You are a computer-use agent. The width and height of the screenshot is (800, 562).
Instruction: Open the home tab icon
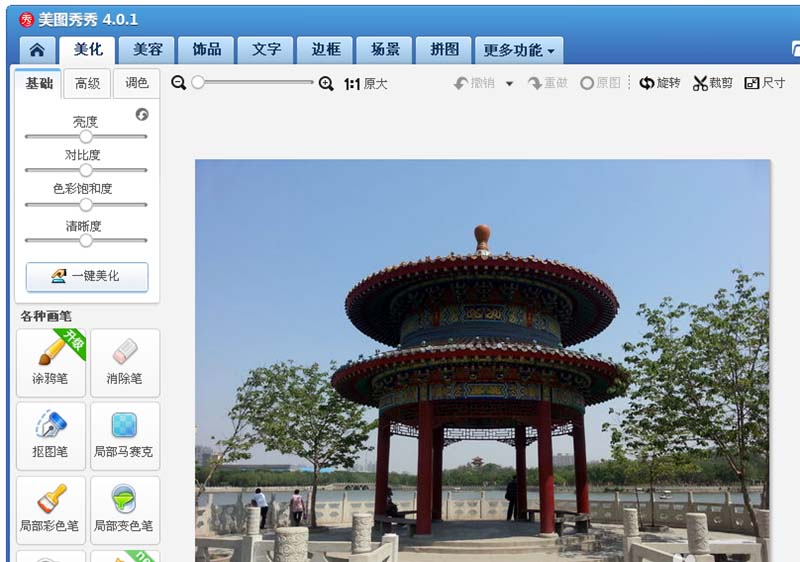37,50
